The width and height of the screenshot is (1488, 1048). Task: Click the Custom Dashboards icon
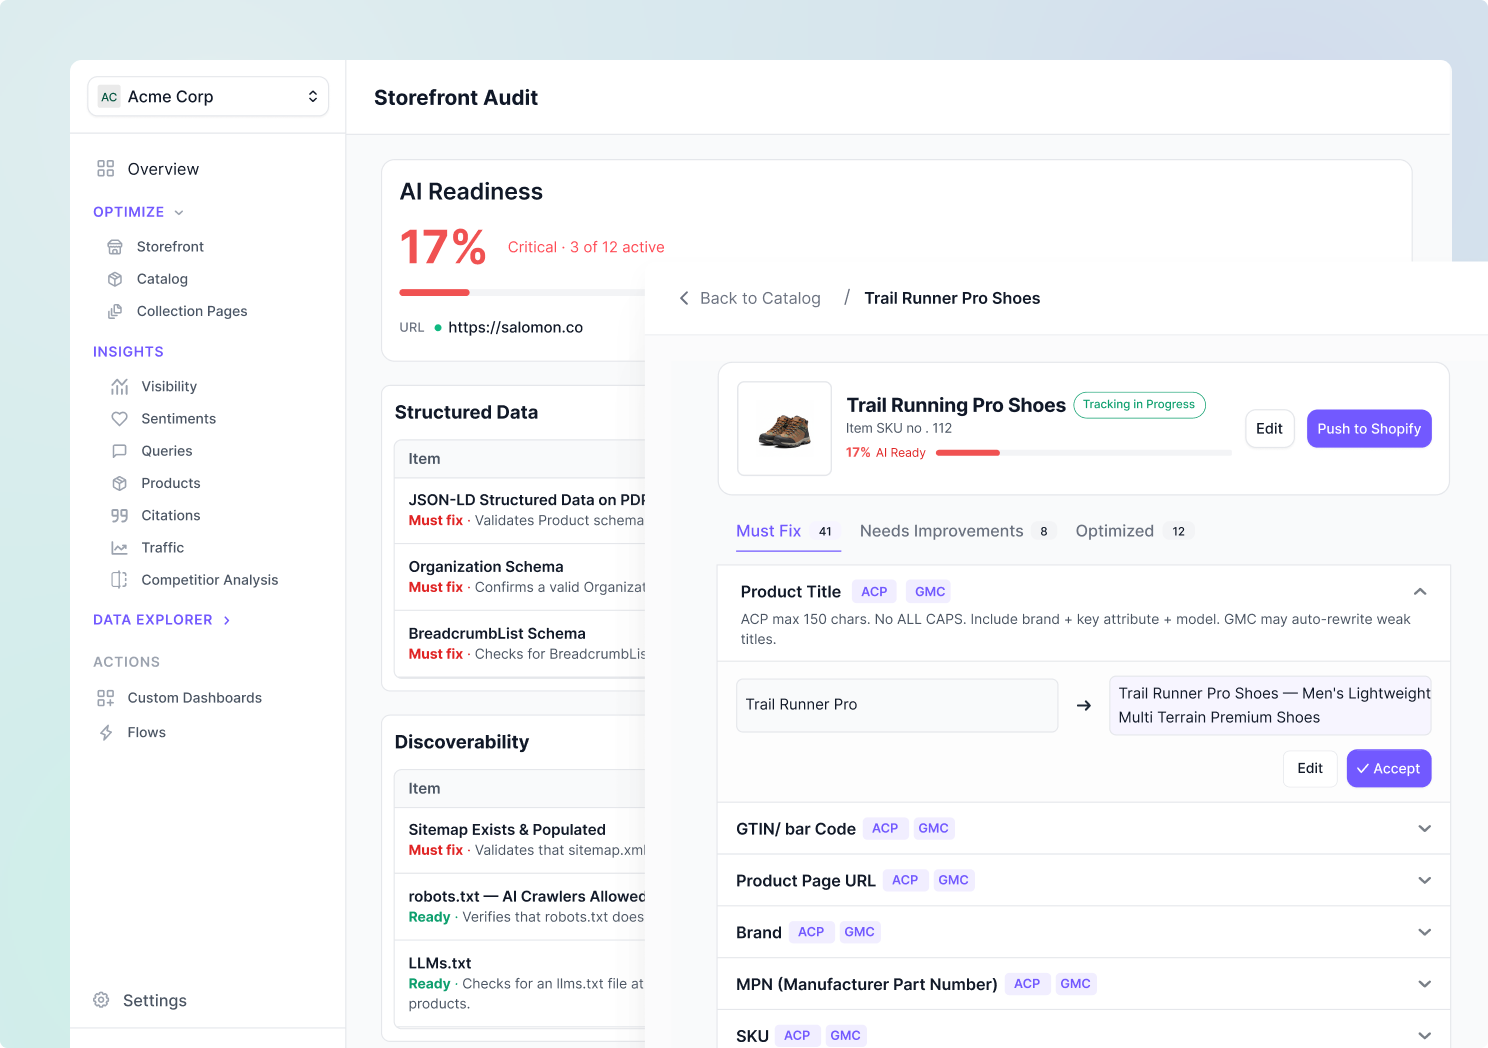pyautogui.click(x=105, y=698)
